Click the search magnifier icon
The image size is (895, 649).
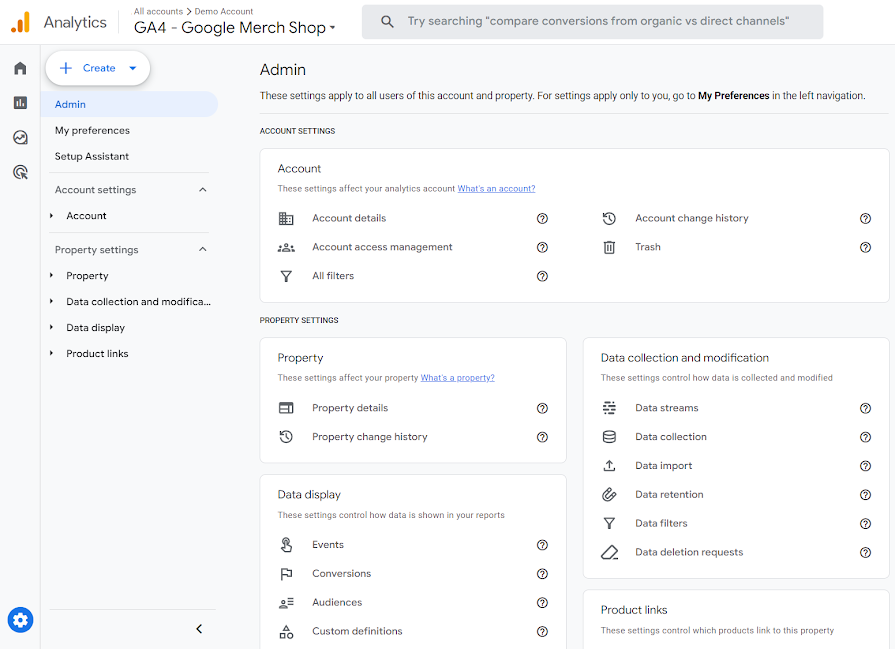pos(387,20)
